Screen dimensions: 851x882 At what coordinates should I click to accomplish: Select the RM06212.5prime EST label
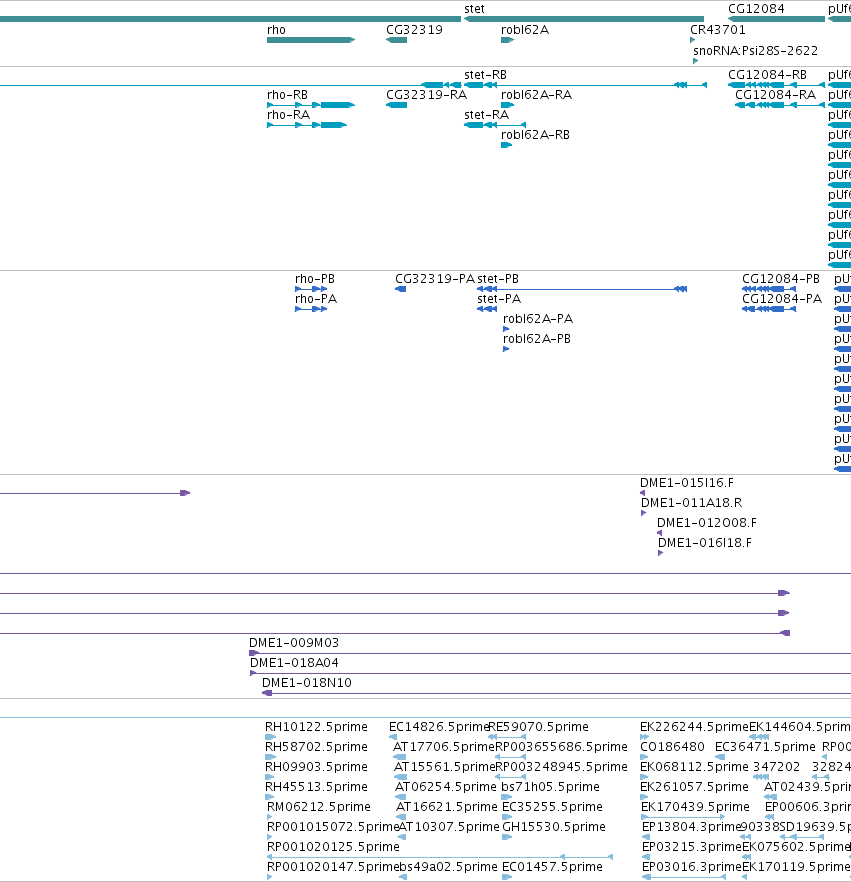[318, 807]
